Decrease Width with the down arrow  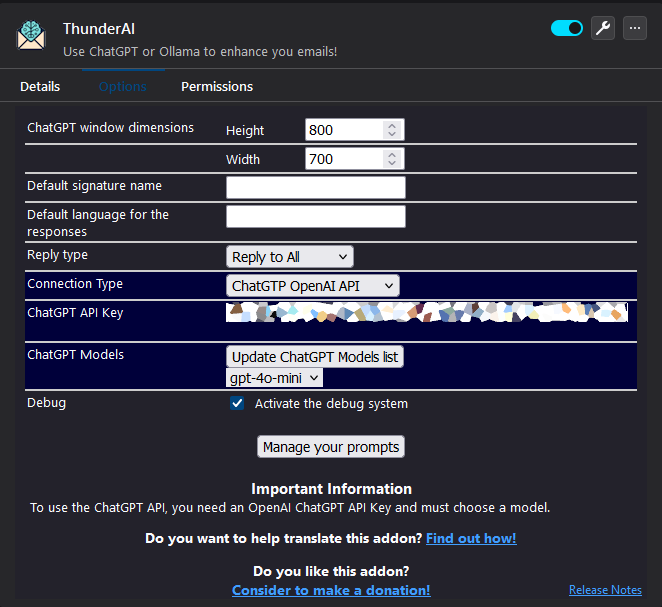(x=392, y=163)
